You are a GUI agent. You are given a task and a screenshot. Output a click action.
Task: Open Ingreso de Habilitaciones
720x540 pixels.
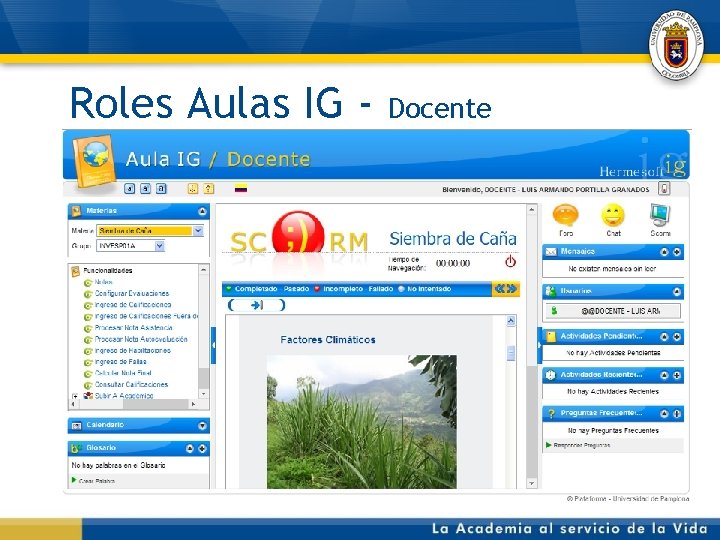tap(133, 350)
